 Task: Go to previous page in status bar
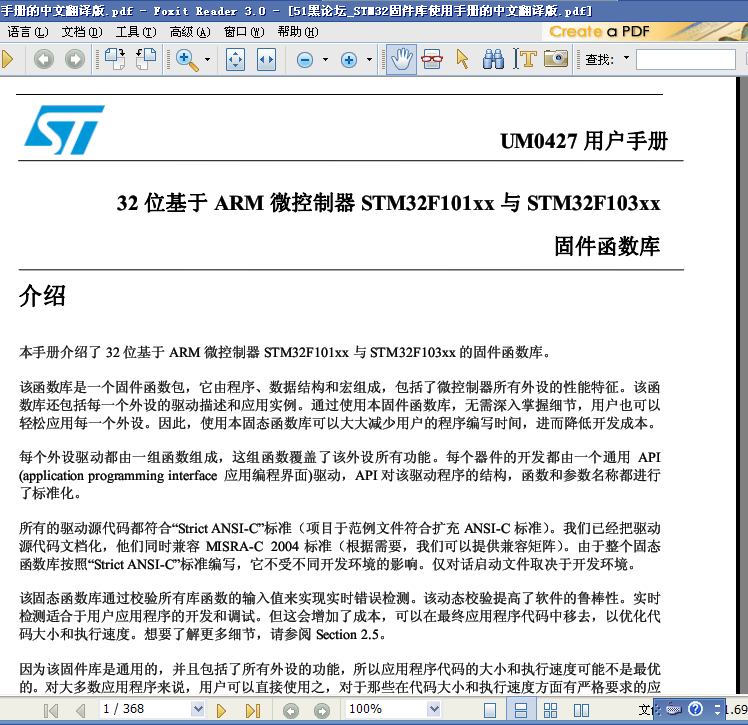[81, 710]
